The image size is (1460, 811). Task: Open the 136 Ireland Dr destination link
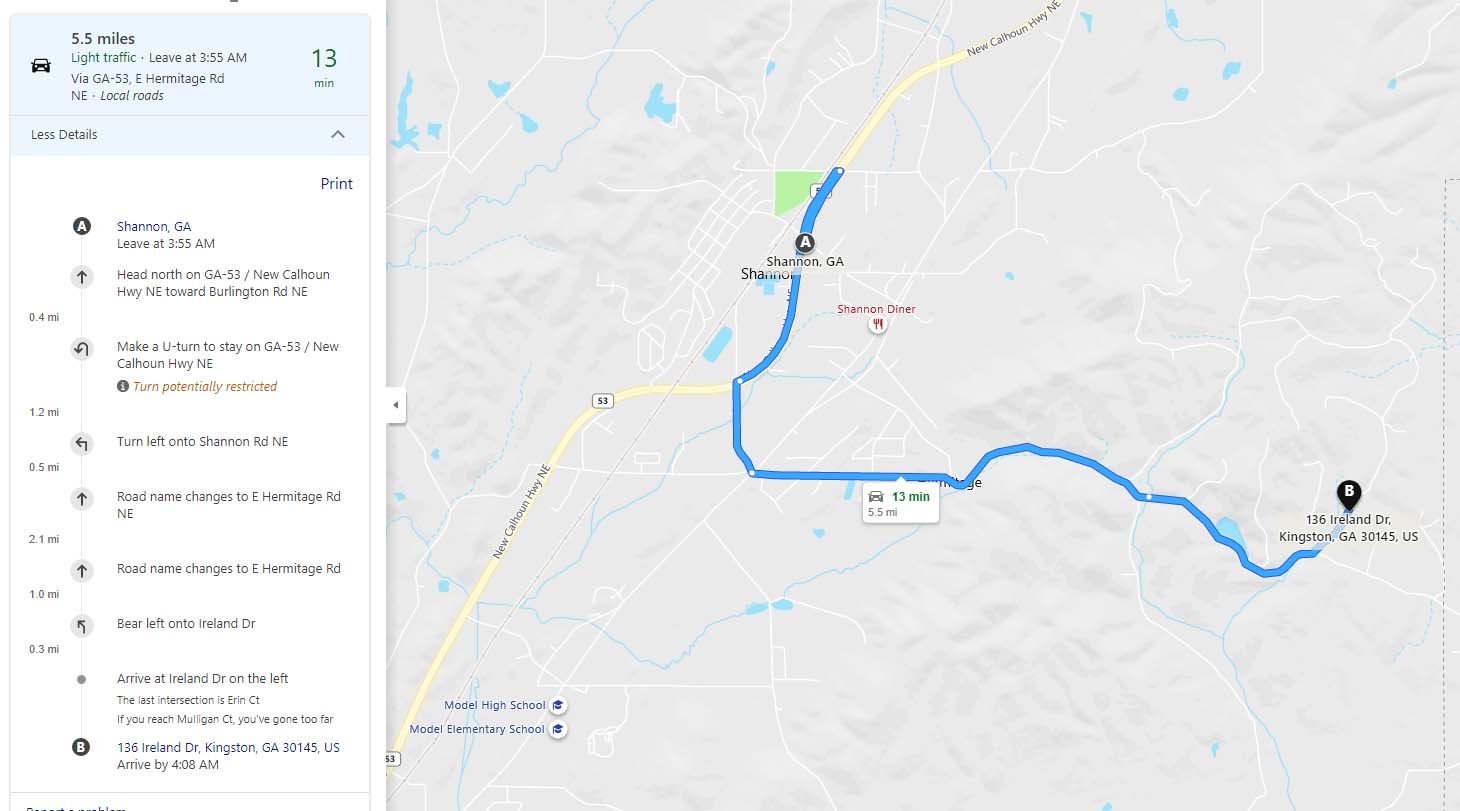(228, 747)
